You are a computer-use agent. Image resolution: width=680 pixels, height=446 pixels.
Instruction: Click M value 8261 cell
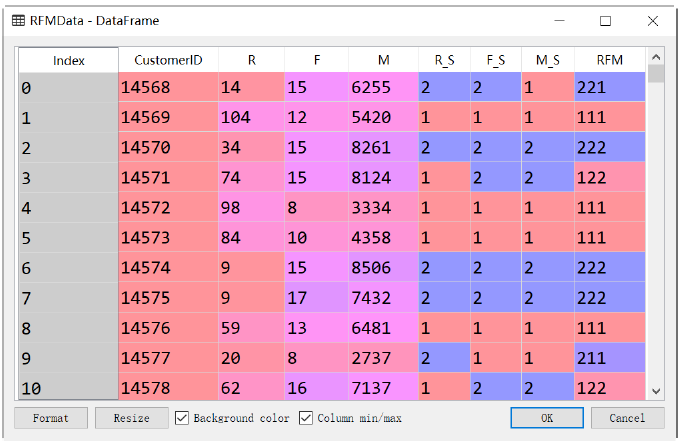tap(383, 148)
